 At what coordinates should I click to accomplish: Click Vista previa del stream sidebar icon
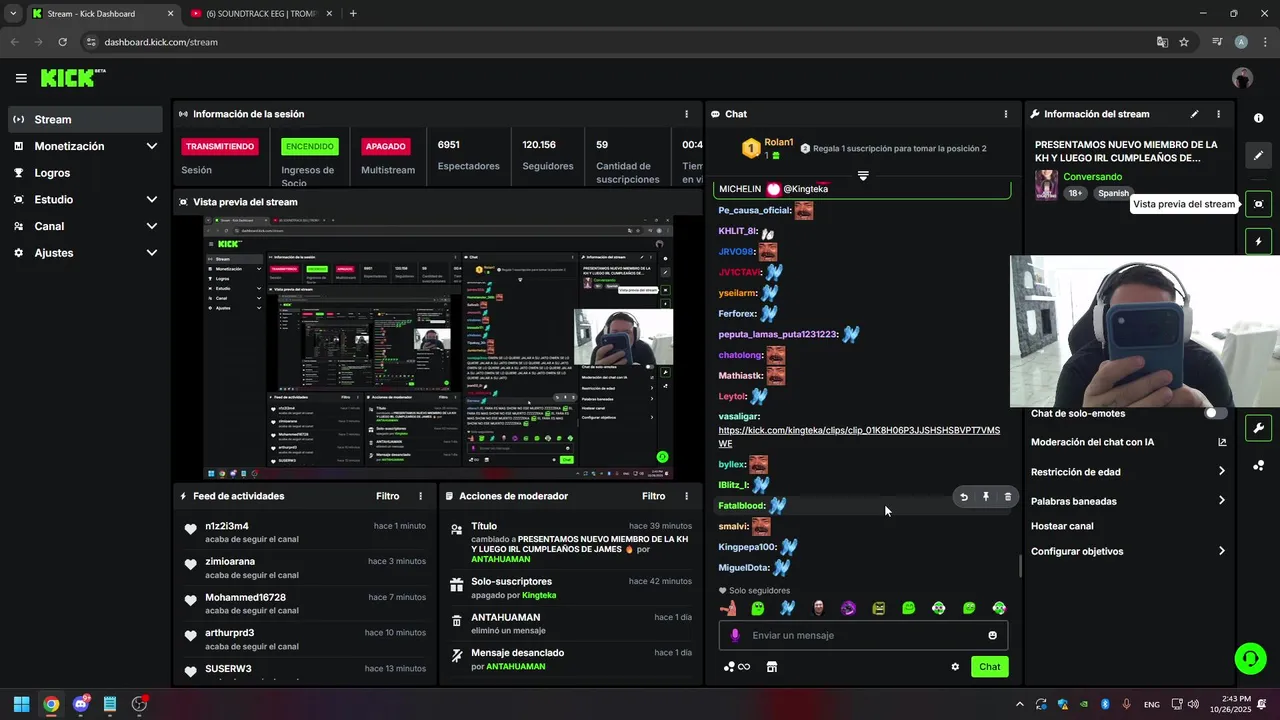[x=1258, y=204]
